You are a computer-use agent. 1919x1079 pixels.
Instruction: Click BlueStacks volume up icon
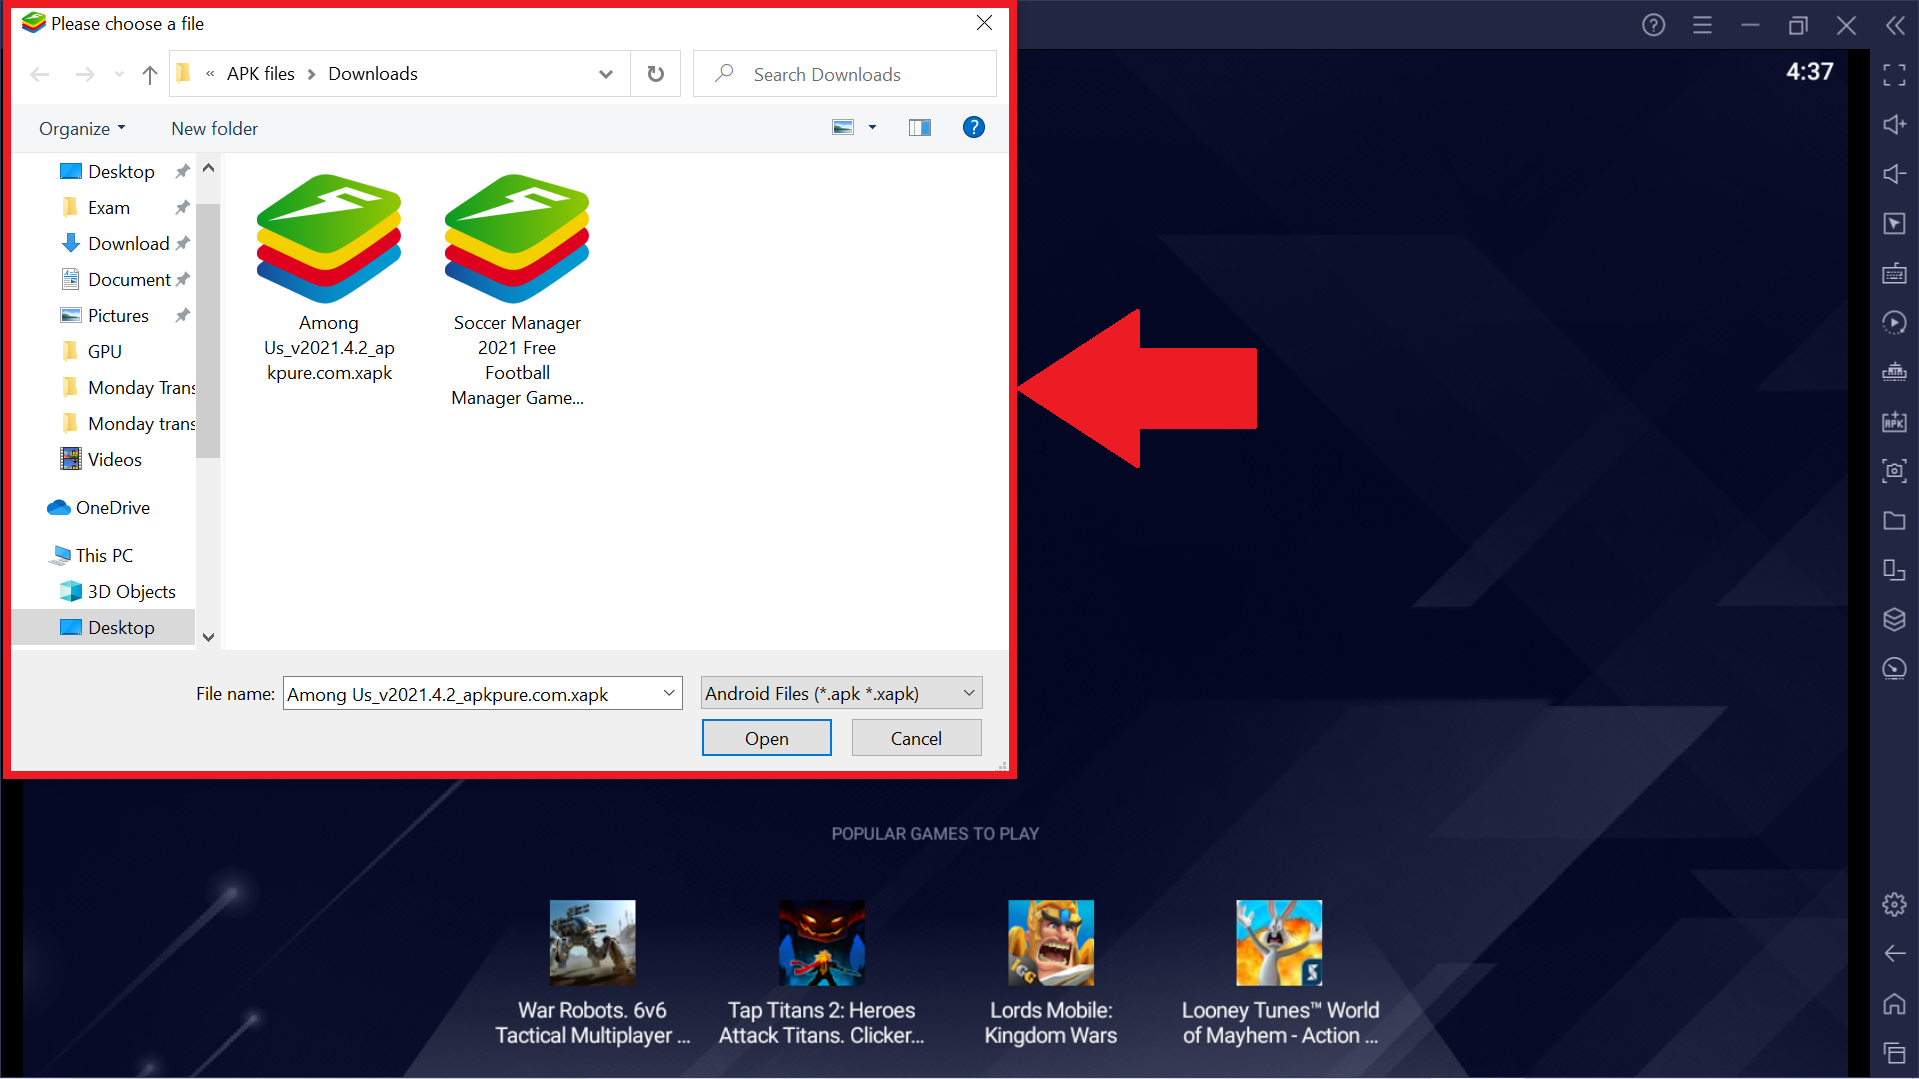1894,125
